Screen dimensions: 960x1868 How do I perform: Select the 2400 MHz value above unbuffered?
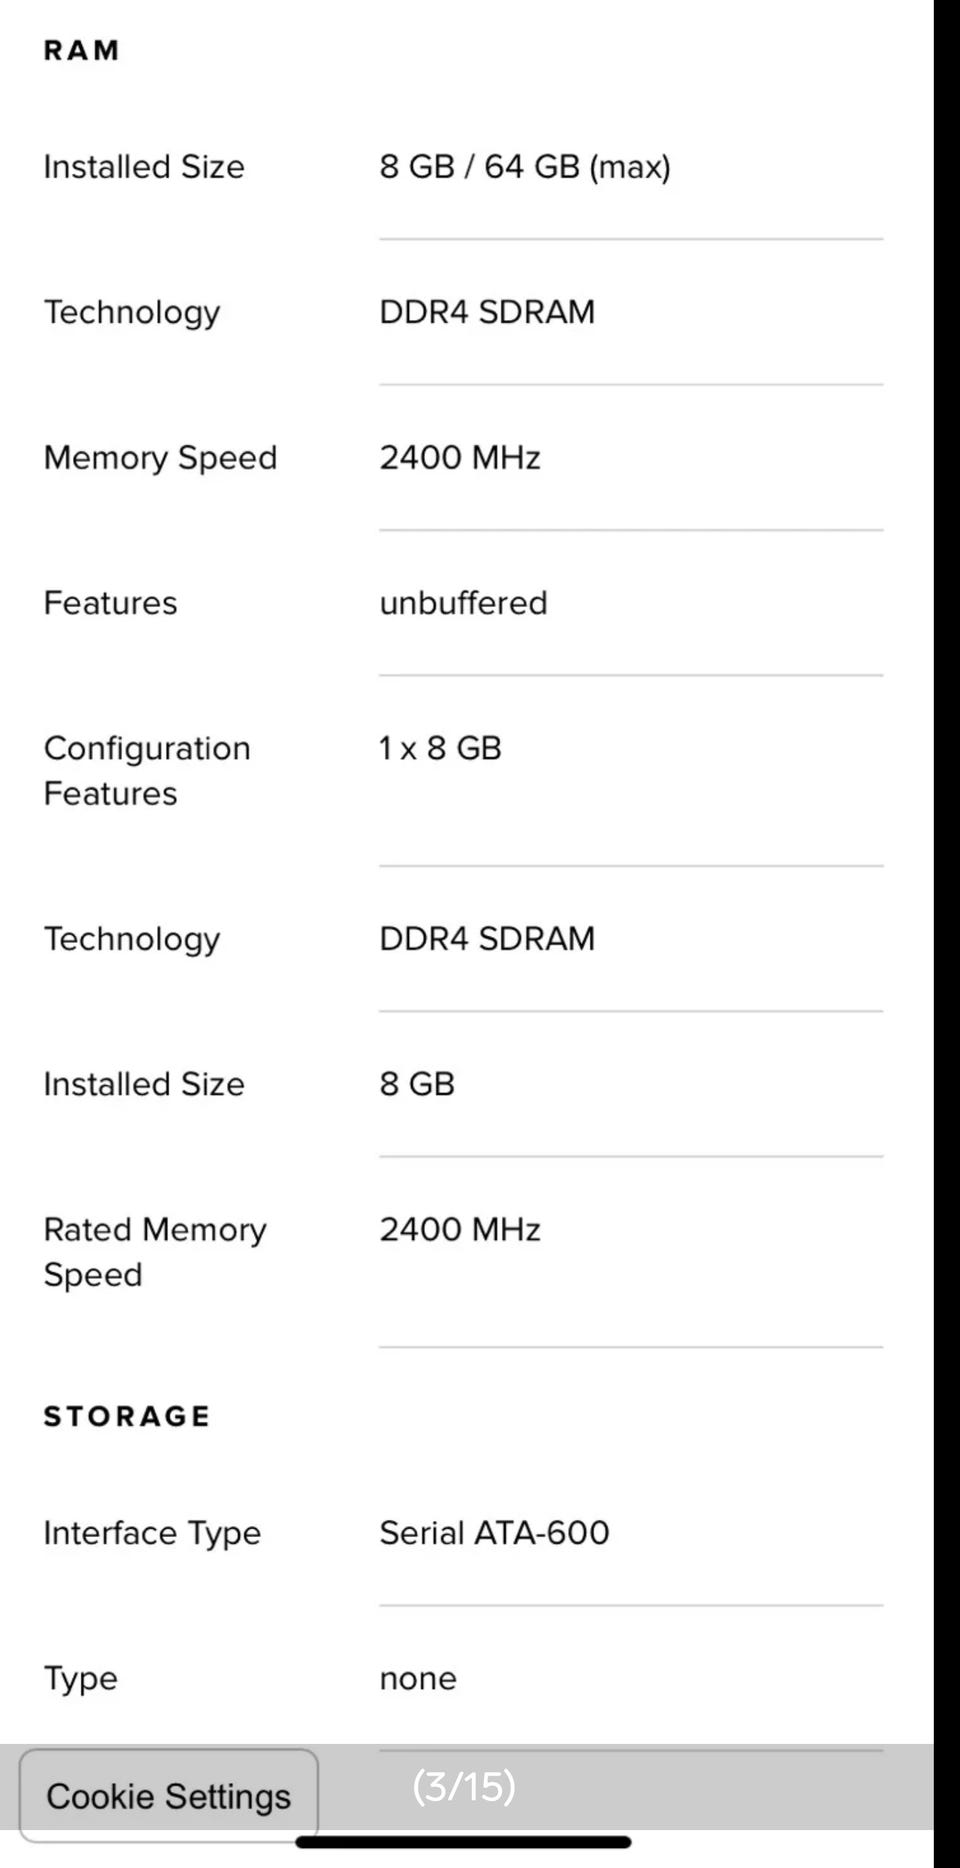click(x=460, y=457)
